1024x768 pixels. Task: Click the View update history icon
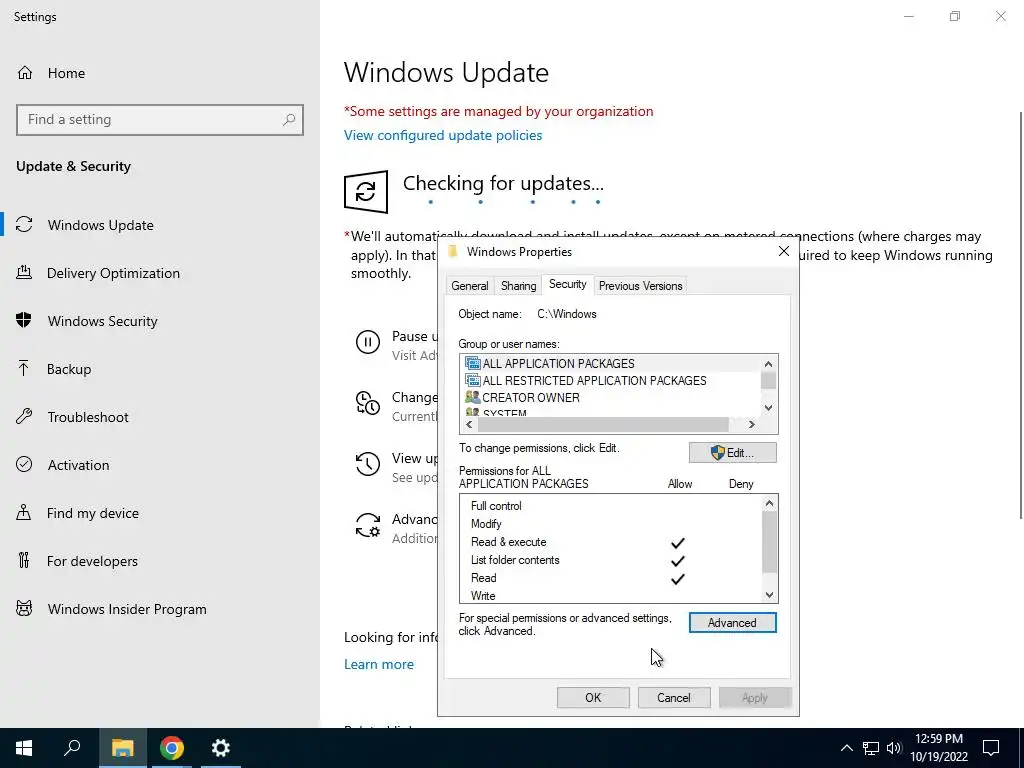pyautogui.click(x=368, y=464)
